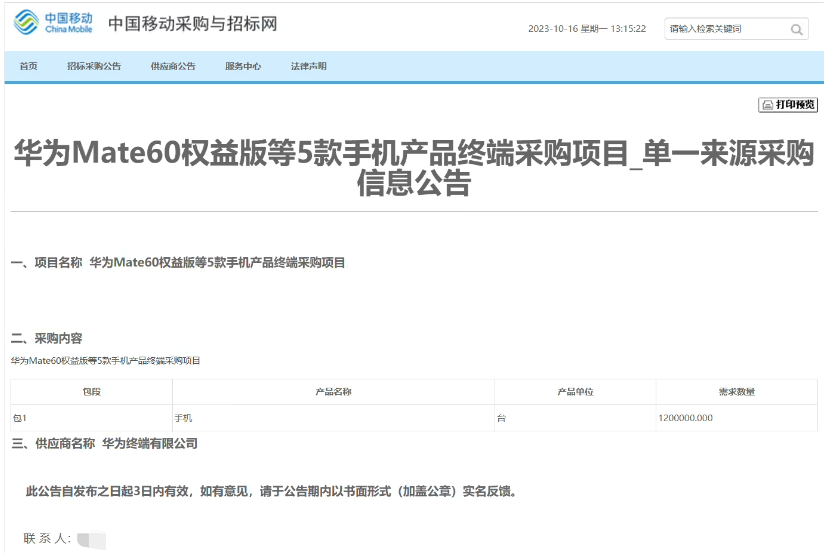Click the 联系人 label
This screenshot has height=553, width=829.
tap(47, 538)
